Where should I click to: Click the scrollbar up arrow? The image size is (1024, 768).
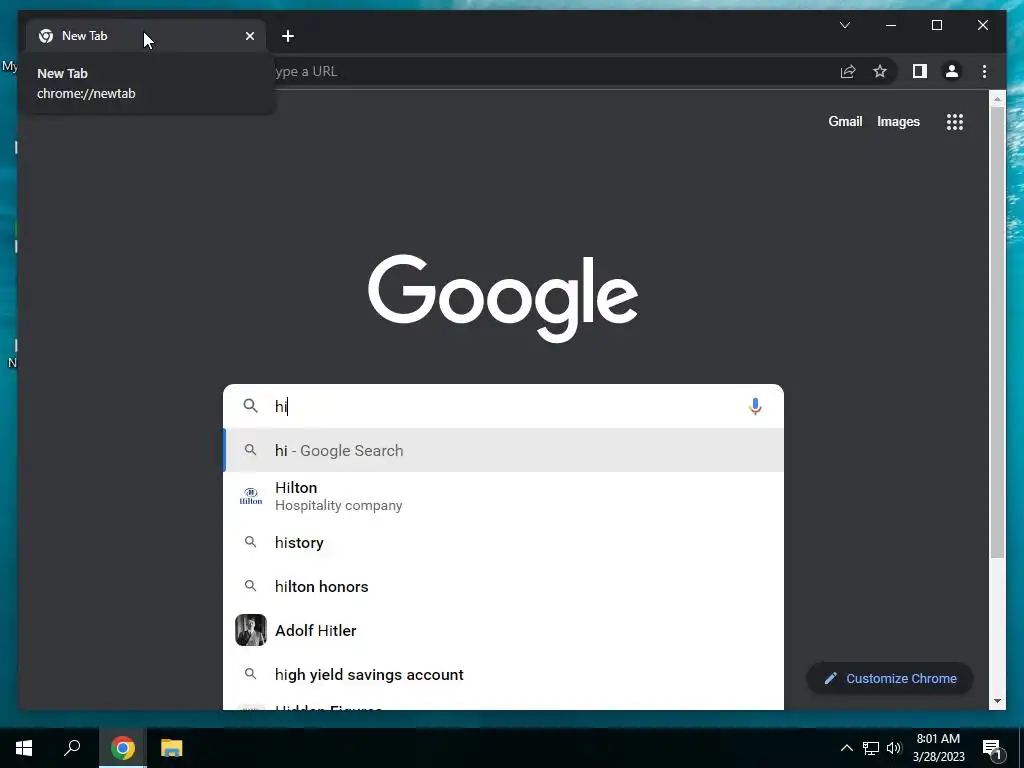pos(997,99)
